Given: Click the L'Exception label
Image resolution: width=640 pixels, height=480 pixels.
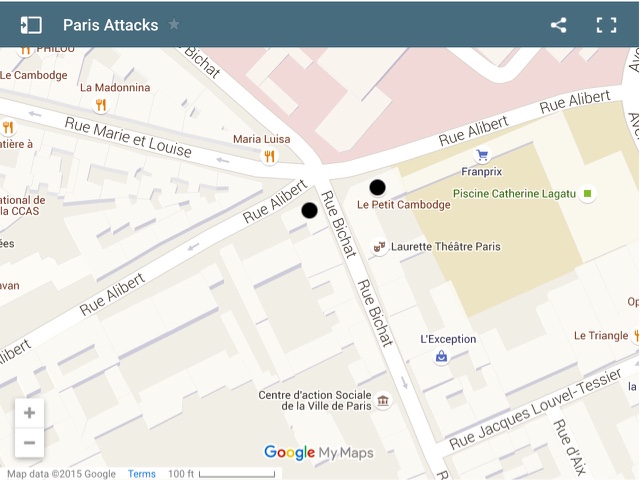Looking at the screenshot, I should [448, 339].
